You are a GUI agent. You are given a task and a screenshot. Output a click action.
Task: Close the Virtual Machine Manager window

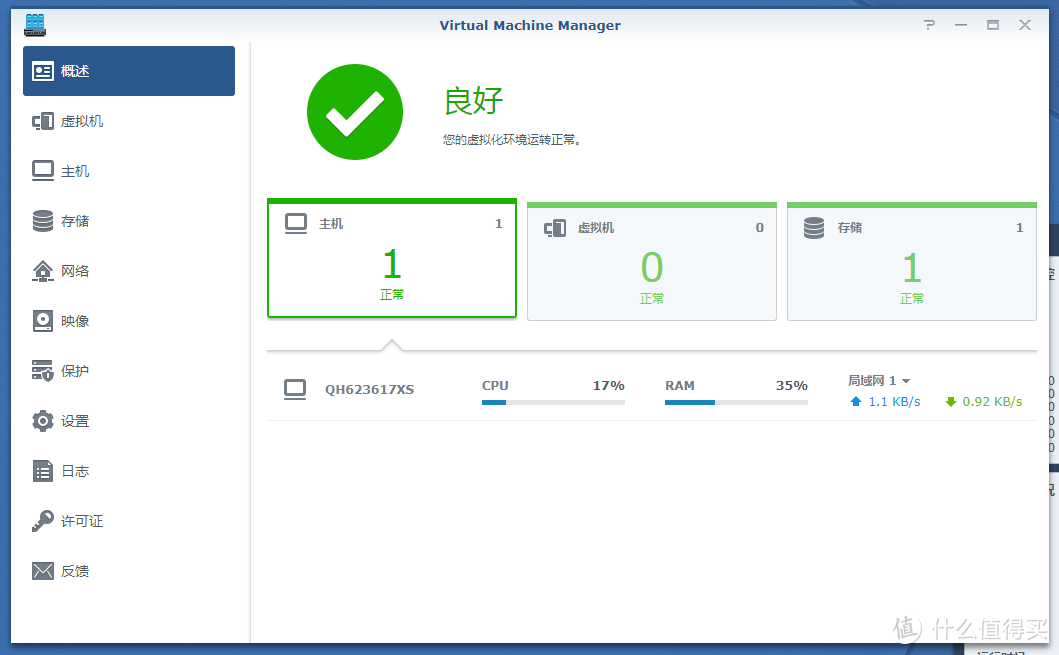coord(1025,25)
